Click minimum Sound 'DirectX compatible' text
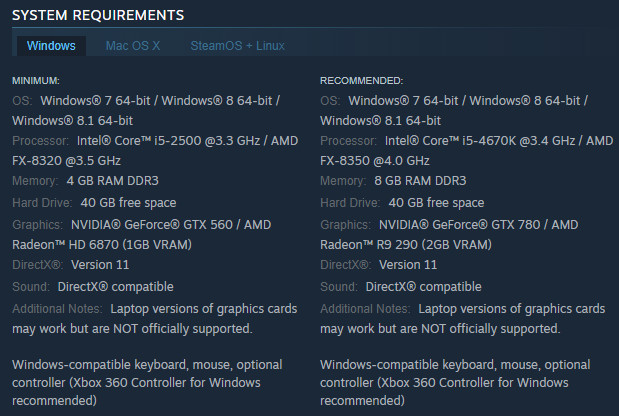Image resolution: width=619 pixels, height=416 pixels. click(x=116, y=287)
